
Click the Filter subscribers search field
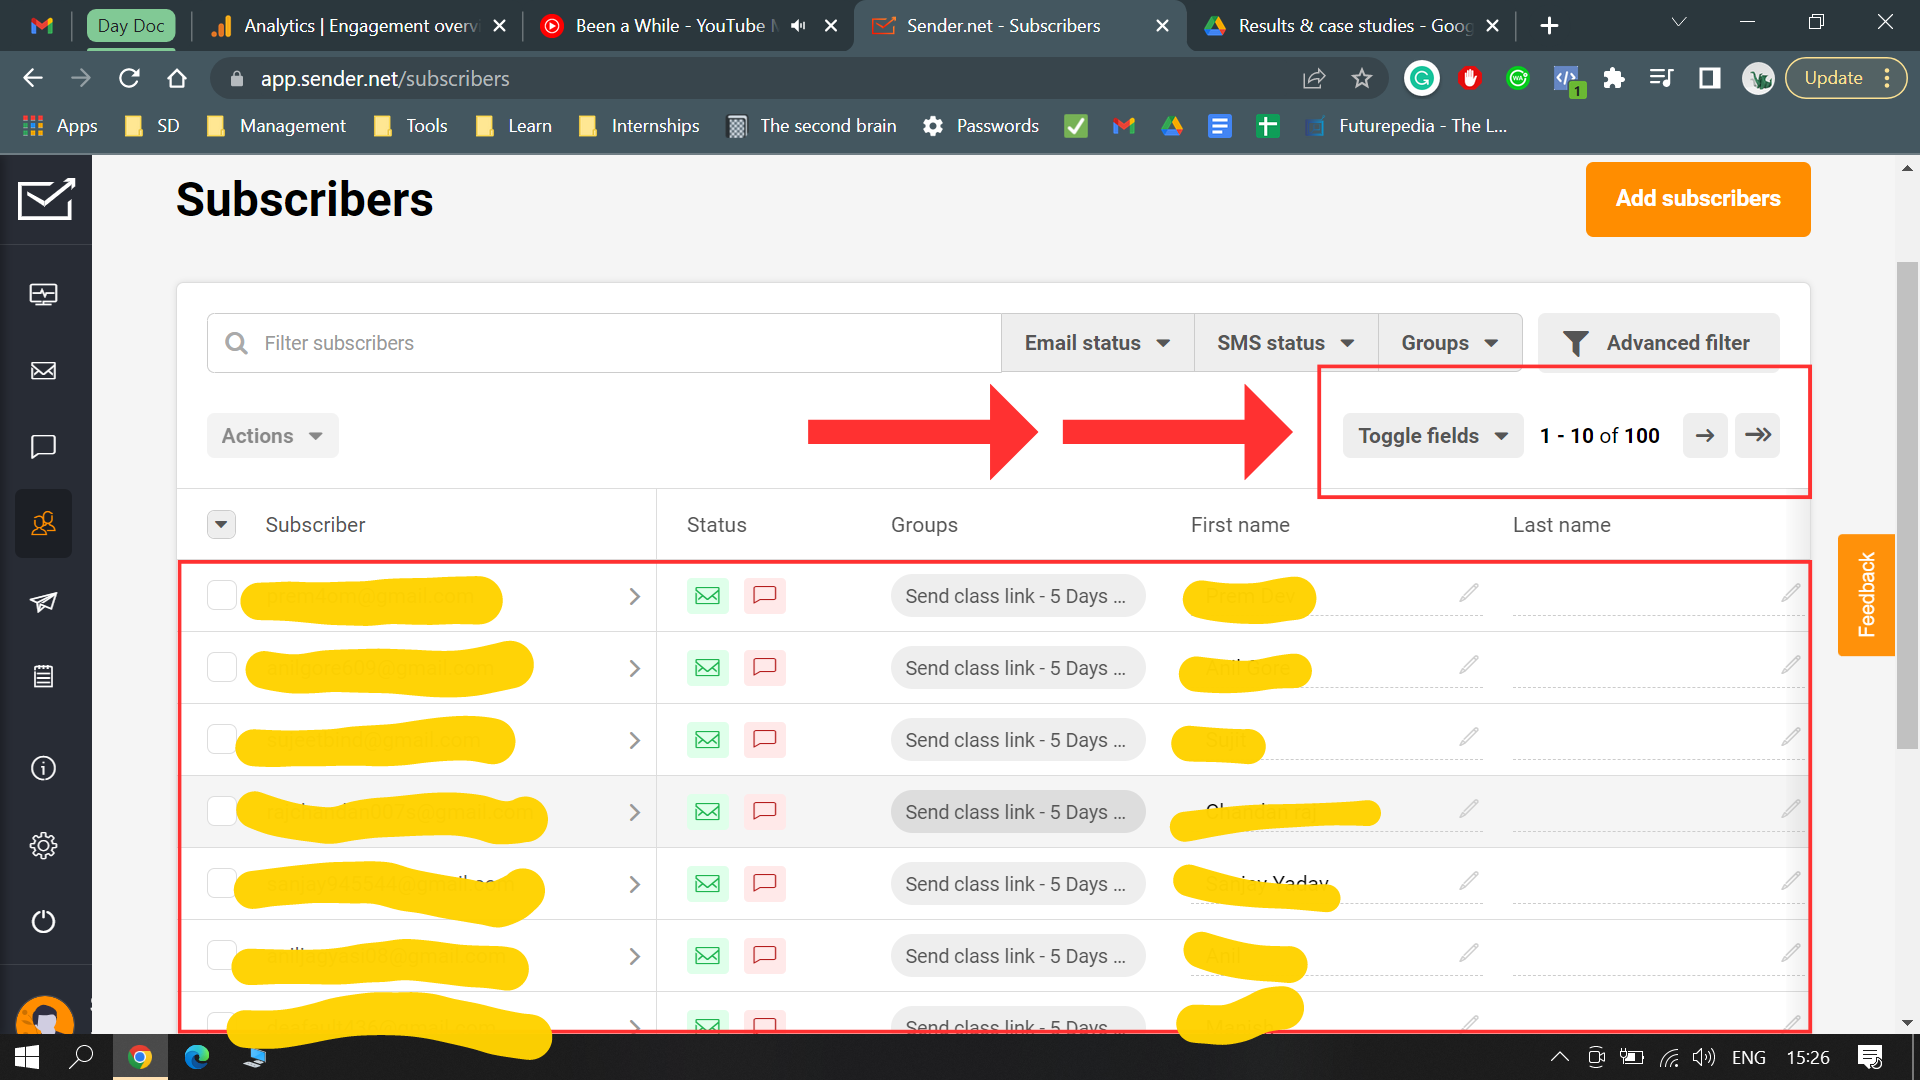(604, 343)
